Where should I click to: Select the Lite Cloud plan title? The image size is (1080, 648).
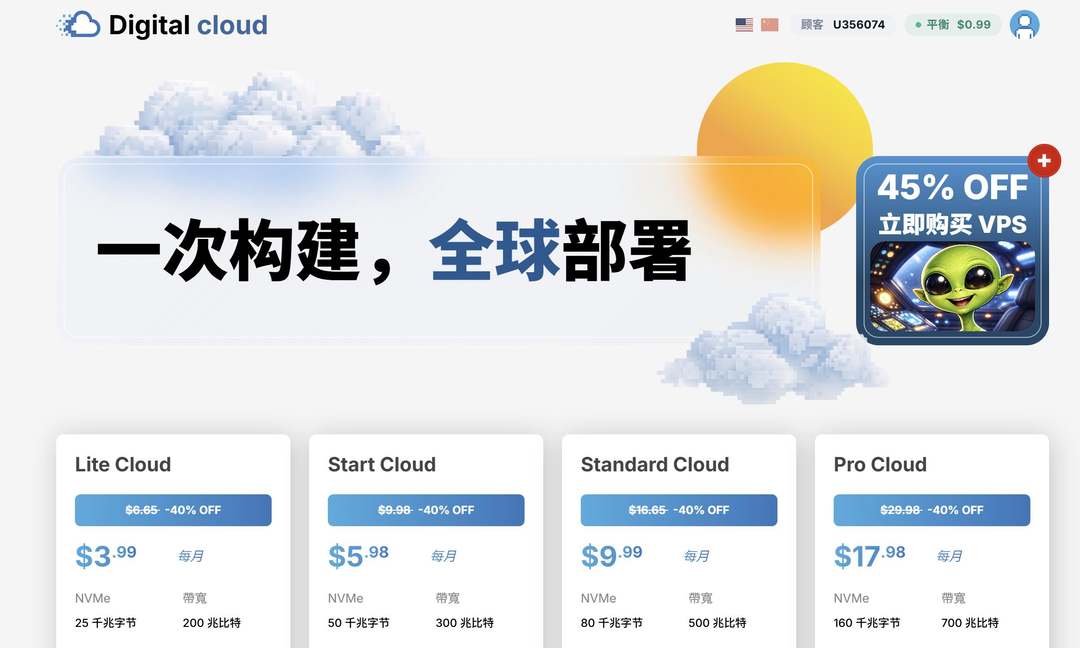click(x=123, y=464)
